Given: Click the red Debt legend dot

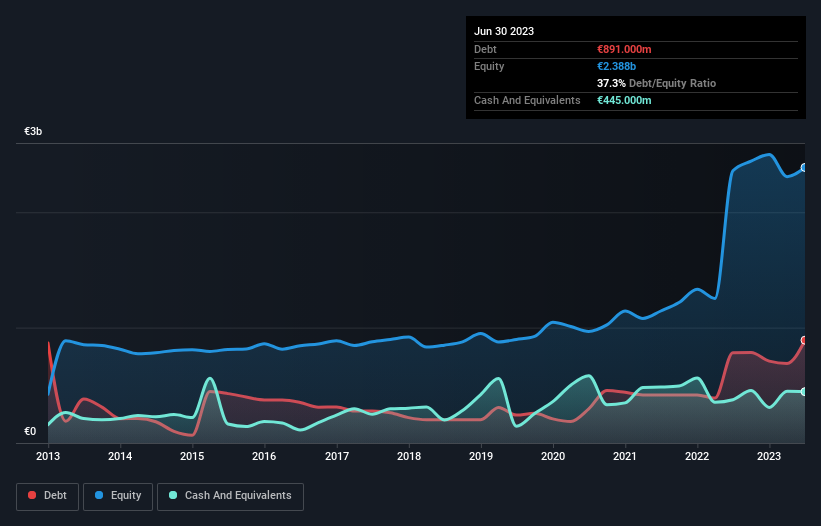Looking at the screenshot, I should pyautogui.click(x=32, y=495).
